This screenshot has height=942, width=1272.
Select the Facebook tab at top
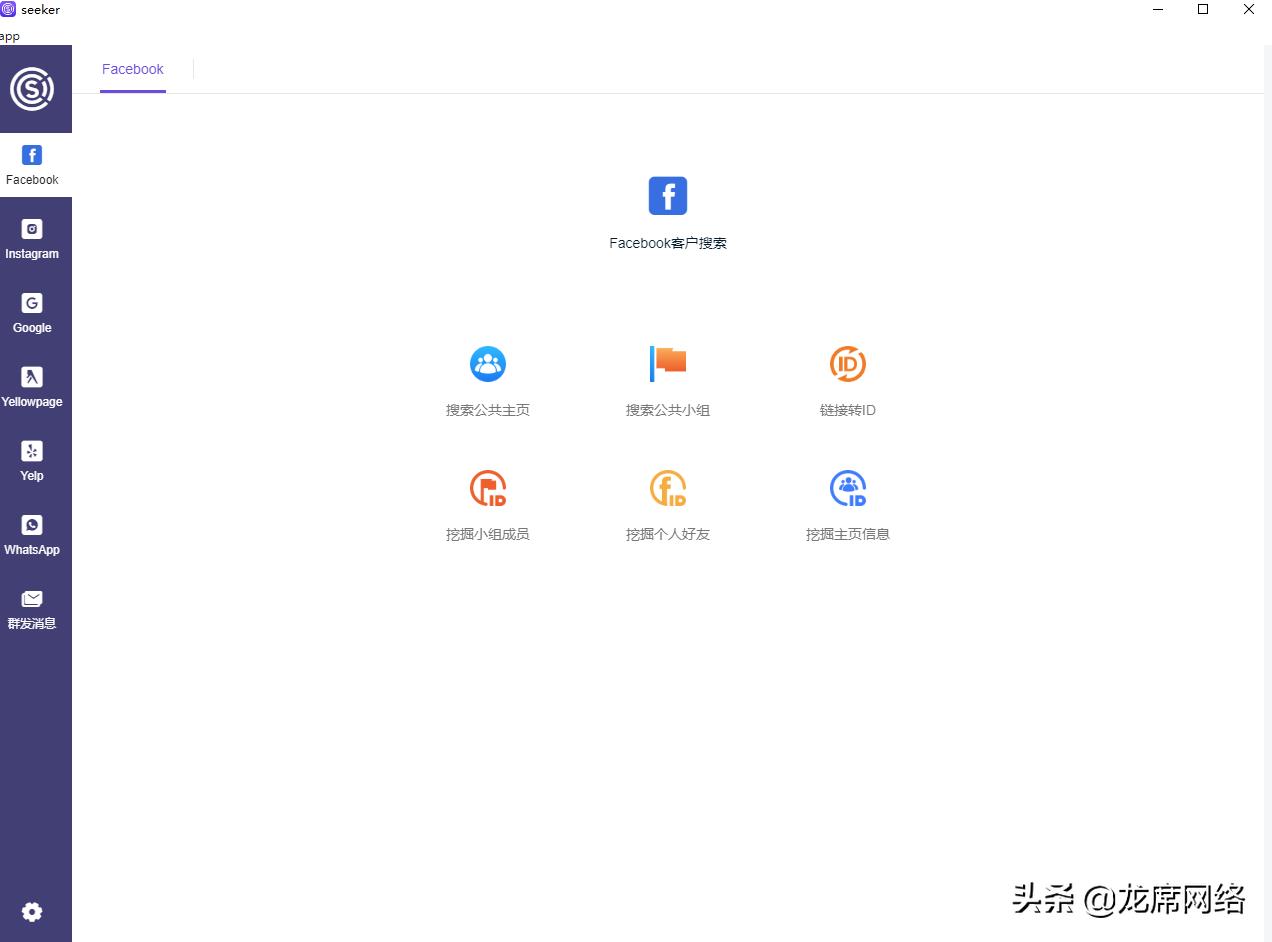pos(133,69)
